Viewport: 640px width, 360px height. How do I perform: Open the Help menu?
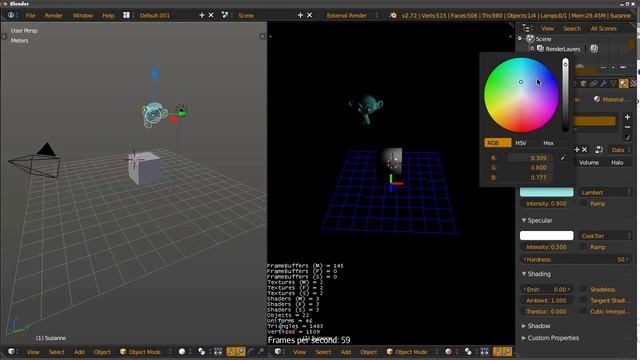click(108, 16)
